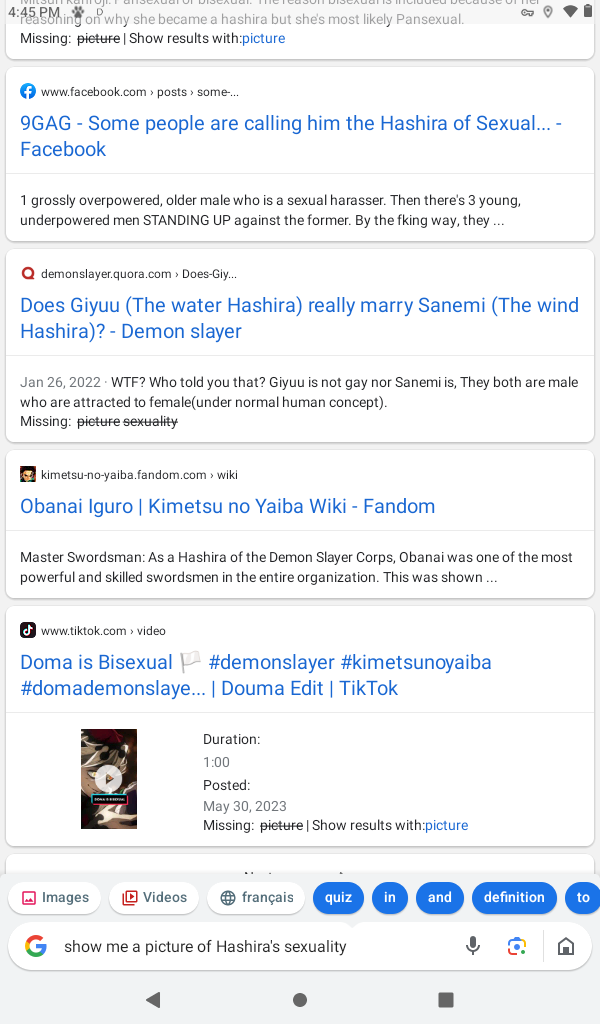Open Google Lens camera search
This screenshot has width=600, height=1024.
click(516, 946)
